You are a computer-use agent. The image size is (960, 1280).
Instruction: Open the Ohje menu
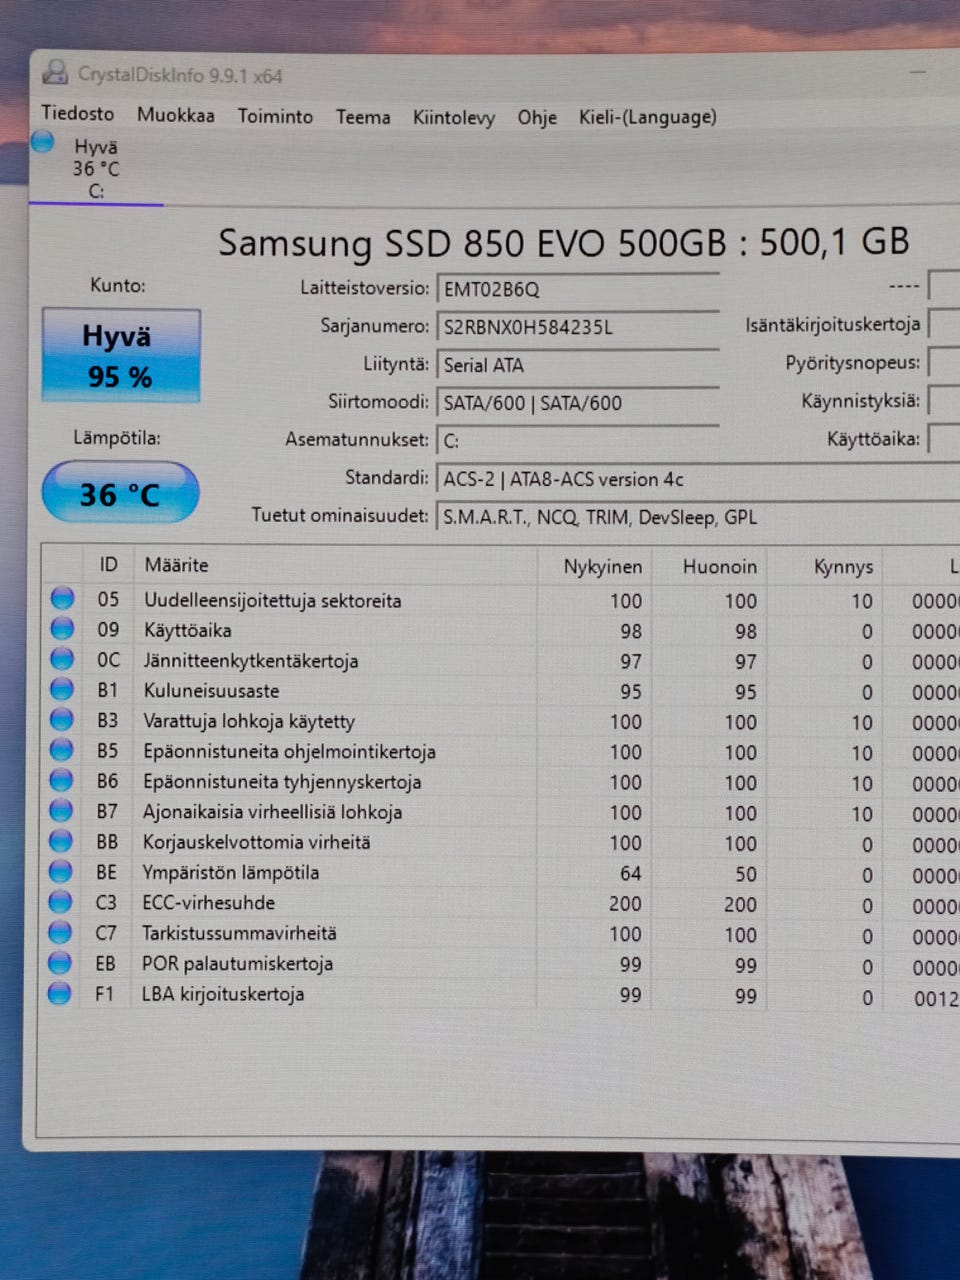tap(537, 118)
